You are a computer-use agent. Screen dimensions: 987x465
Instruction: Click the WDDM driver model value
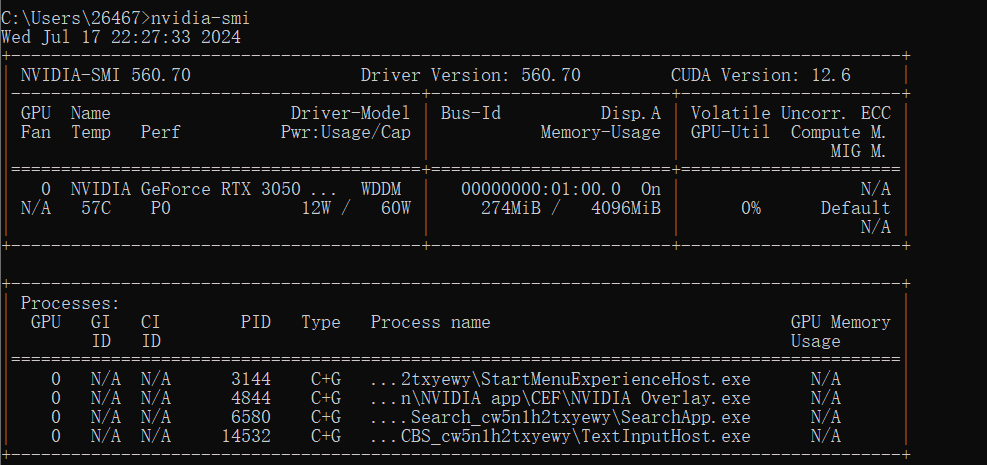coord(381,189)
